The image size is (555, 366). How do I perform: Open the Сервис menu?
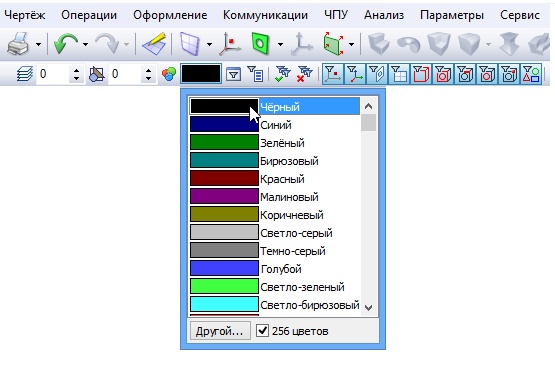click(520, 15)
